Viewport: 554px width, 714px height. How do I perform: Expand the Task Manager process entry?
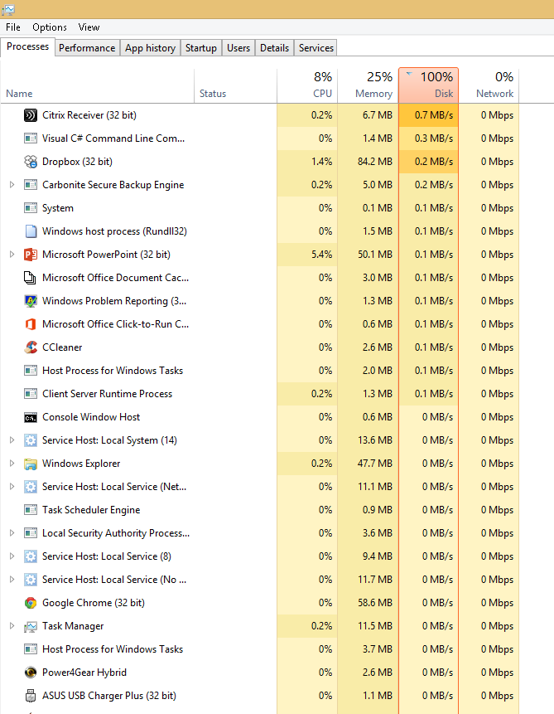tap(12, 626)
